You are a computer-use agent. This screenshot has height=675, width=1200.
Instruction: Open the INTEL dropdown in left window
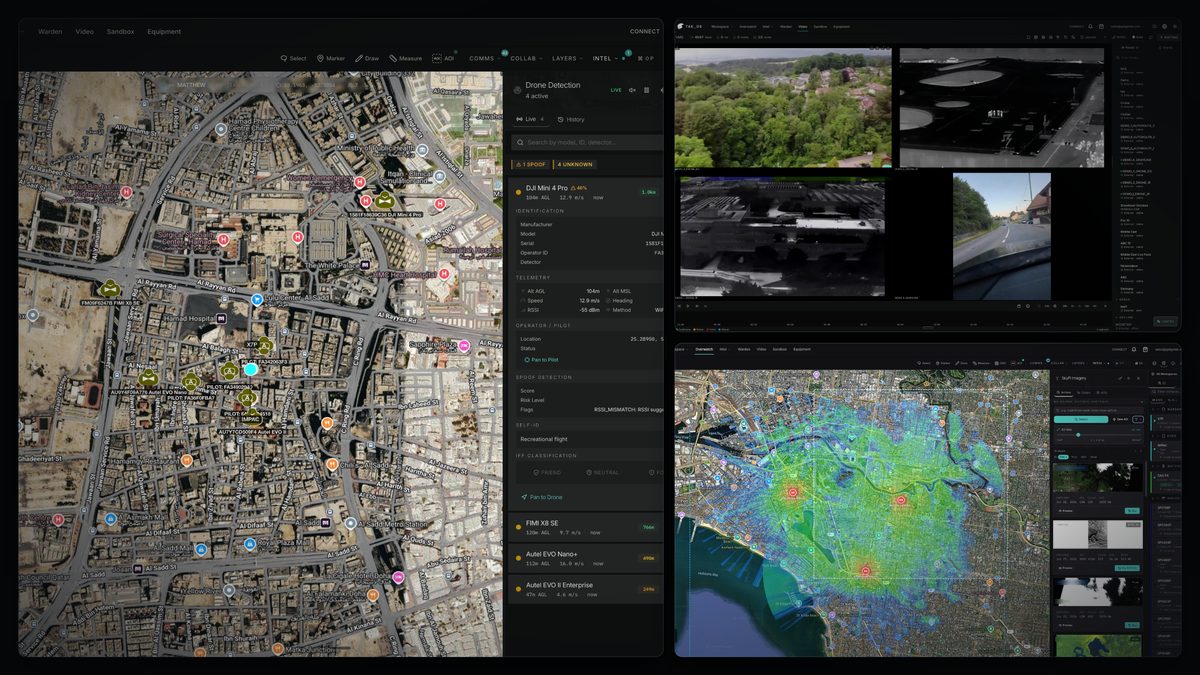coord(605,58)
